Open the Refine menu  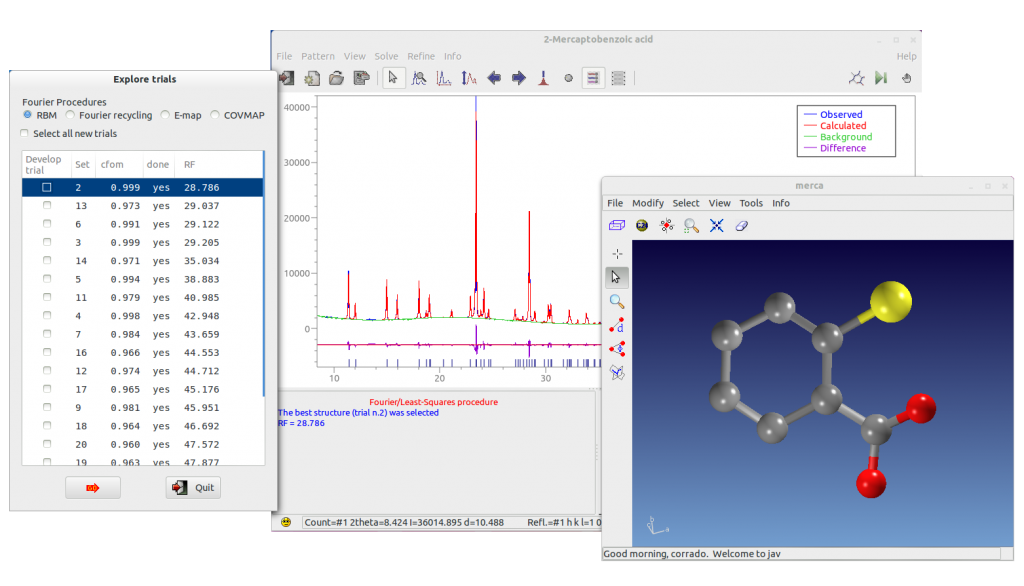pyautogui.click(x=421, y=56)
